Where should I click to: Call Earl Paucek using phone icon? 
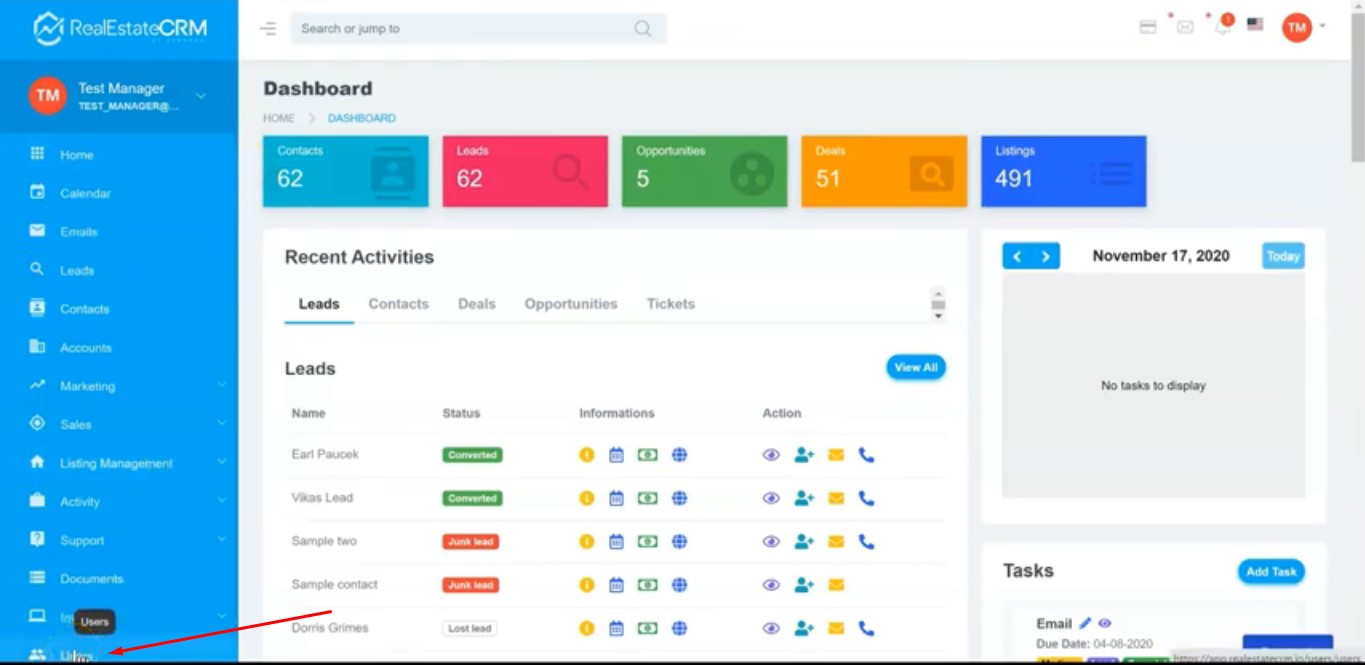click(x=866, y=455)
